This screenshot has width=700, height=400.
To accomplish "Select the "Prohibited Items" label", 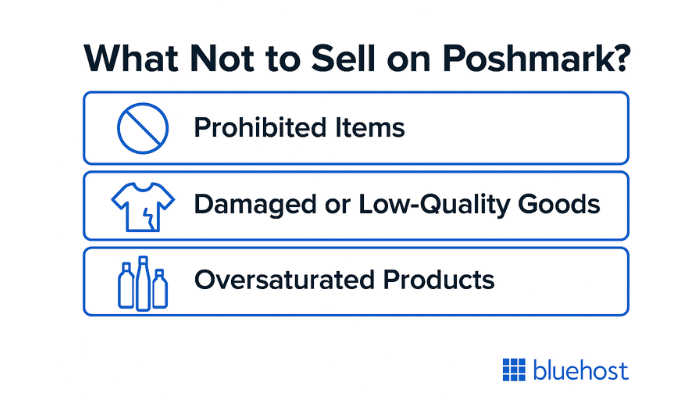I will click(299, 128).
